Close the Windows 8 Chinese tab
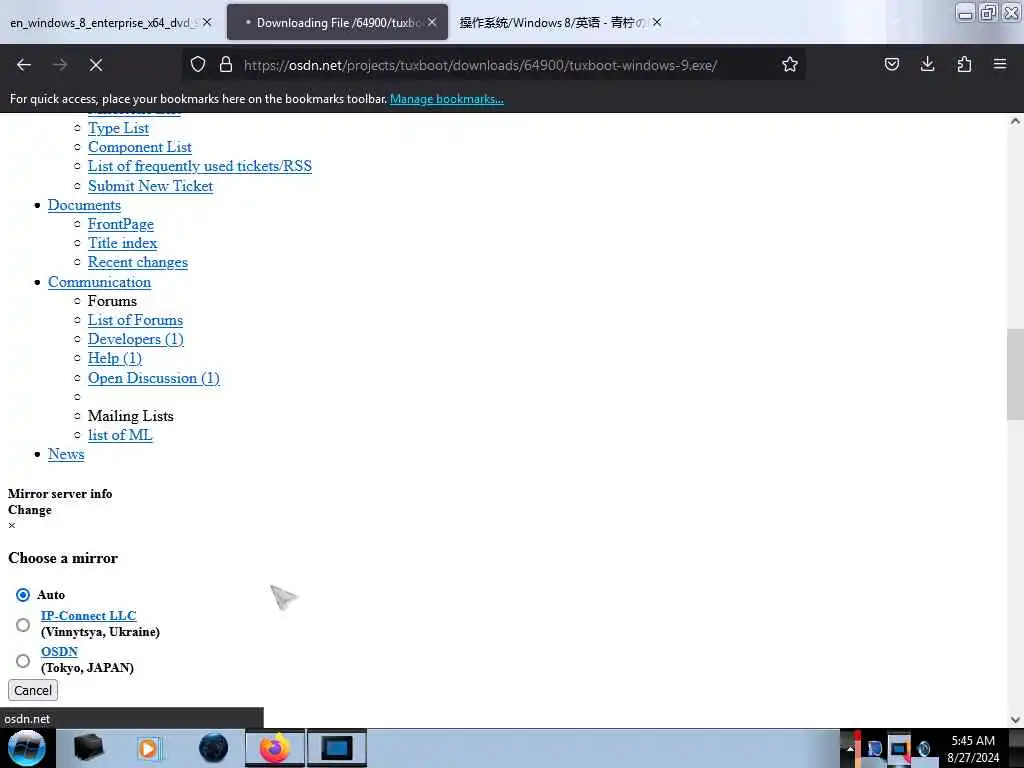1024x768 pixels. tap(657, 22)
